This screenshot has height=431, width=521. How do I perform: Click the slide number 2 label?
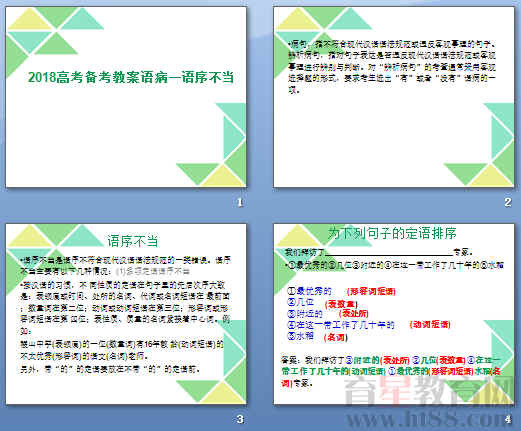coord(507,202)
